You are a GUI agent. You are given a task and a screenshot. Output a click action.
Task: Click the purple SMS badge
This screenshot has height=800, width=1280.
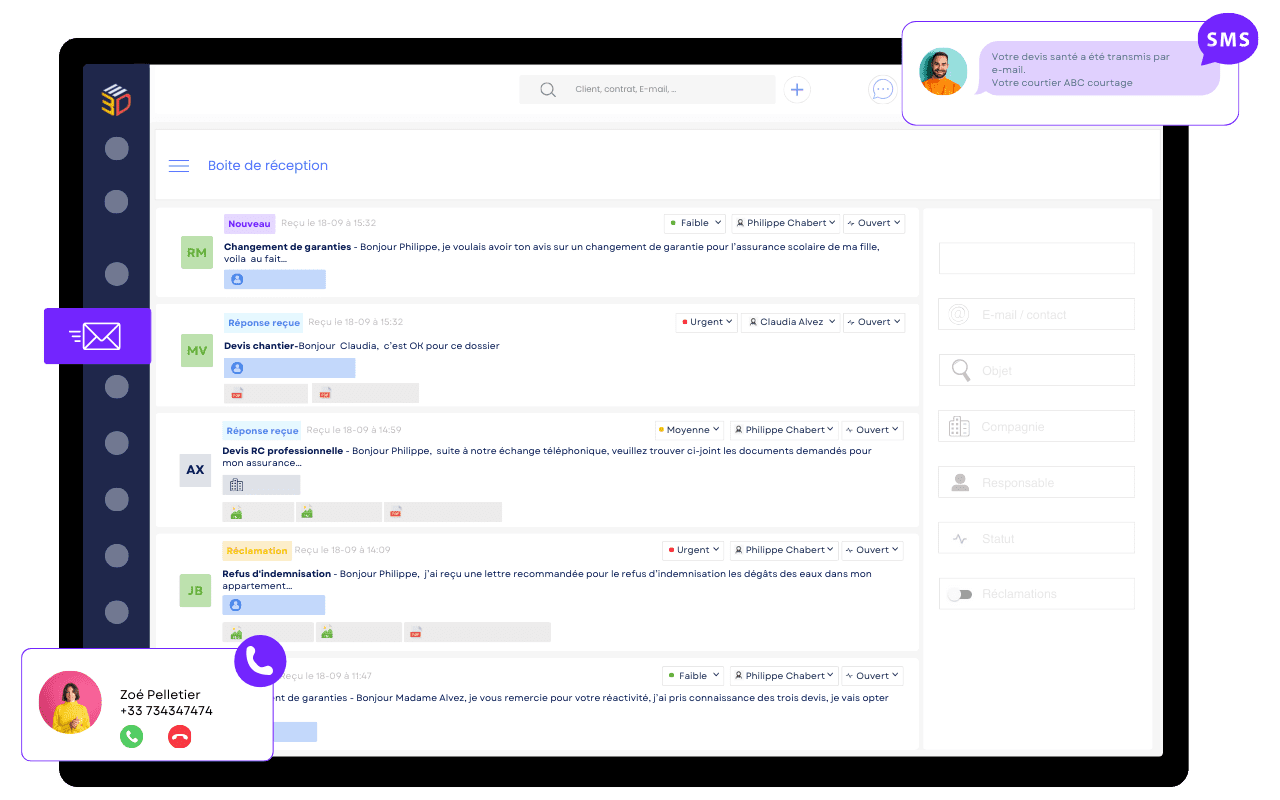(x=1228, y=40)
